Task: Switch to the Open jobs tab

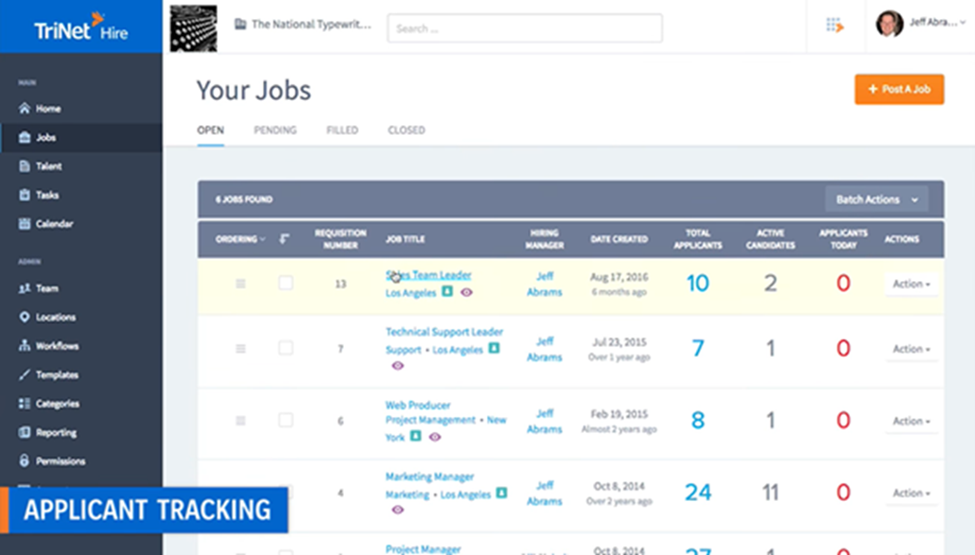Action: coord(210,130)
